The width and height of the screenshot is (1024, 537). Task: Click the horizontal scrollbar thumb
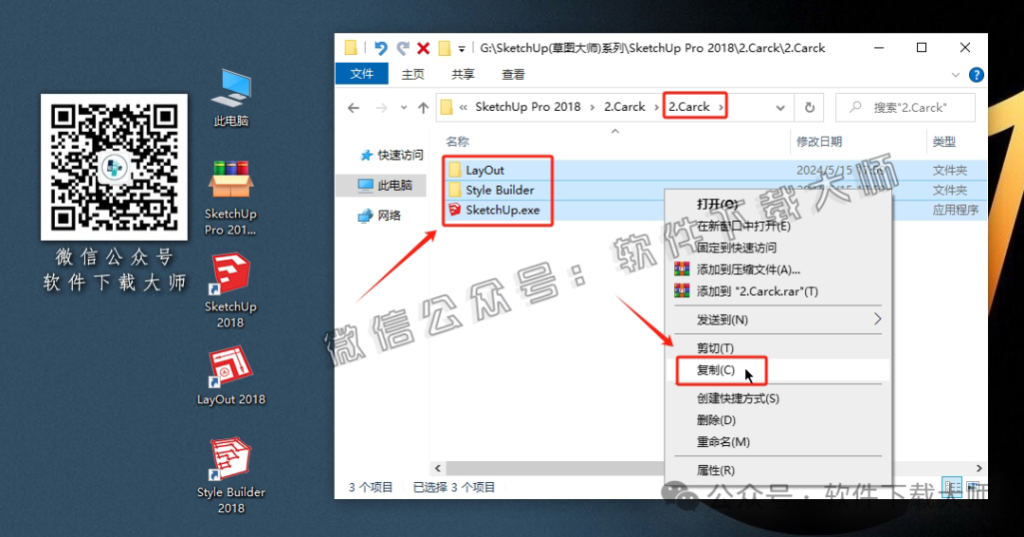555,468
